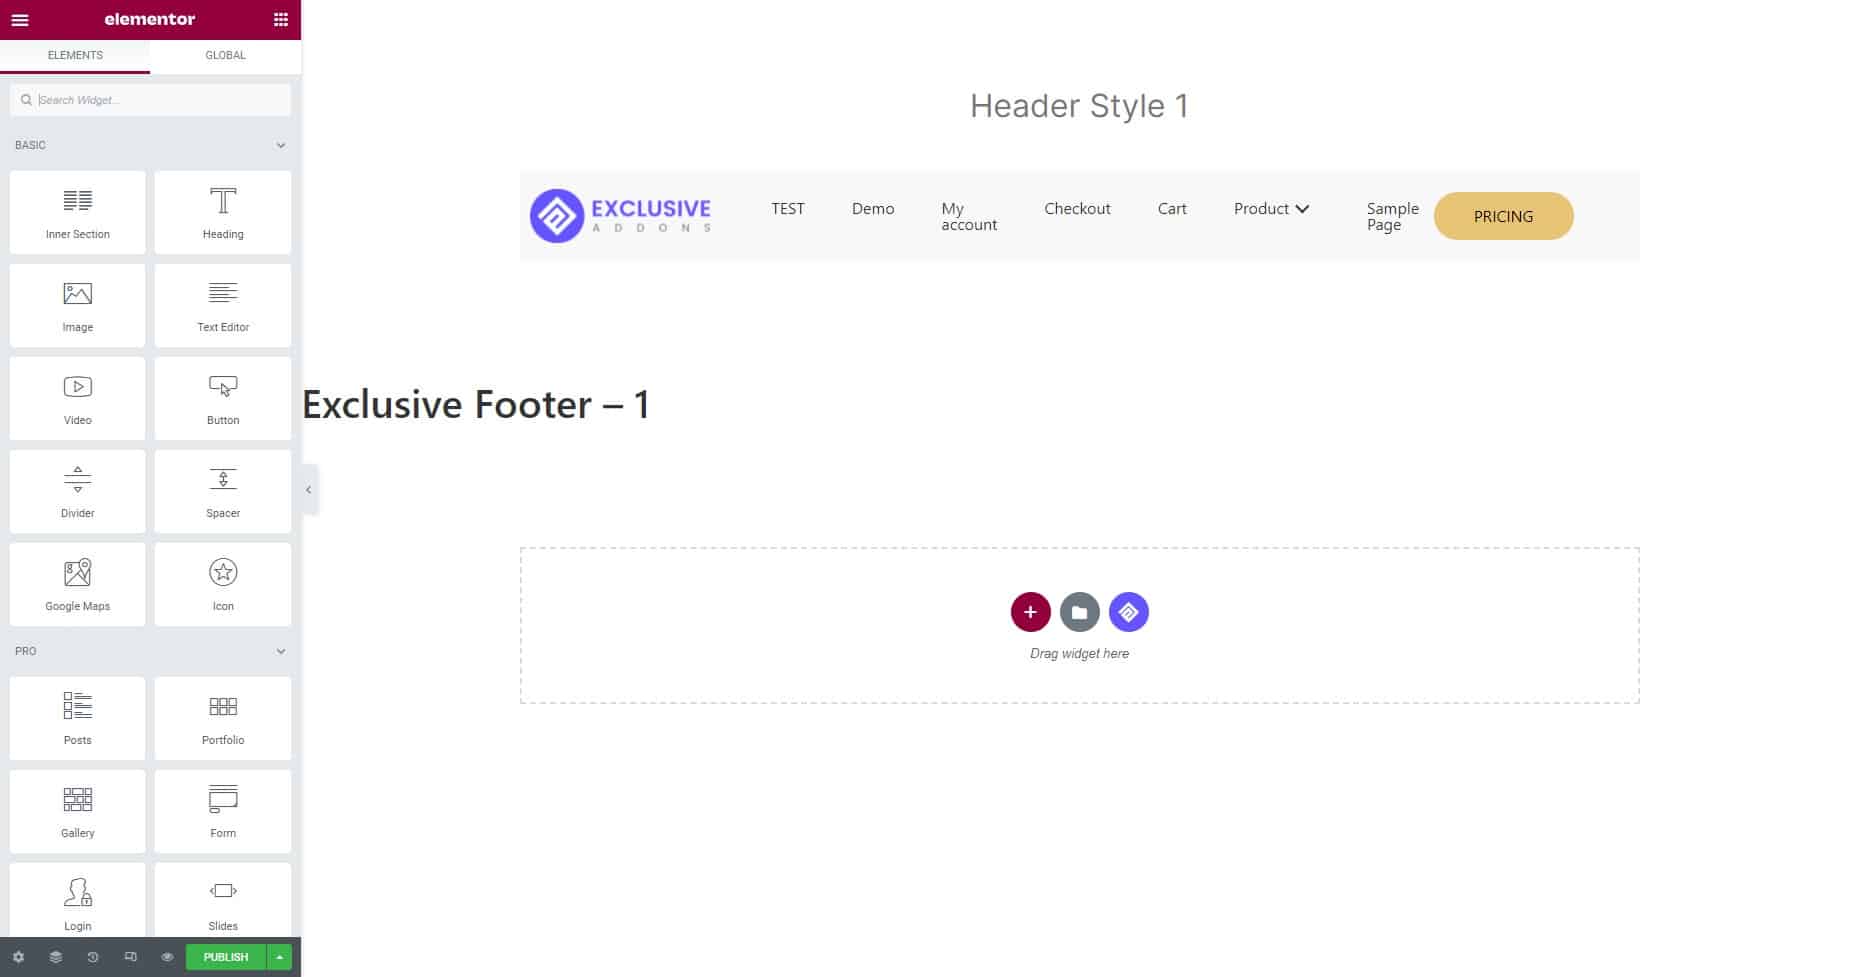Select the Google Maps widget
Viewport: 1858px width, 977px height.
tap(78, 584)
